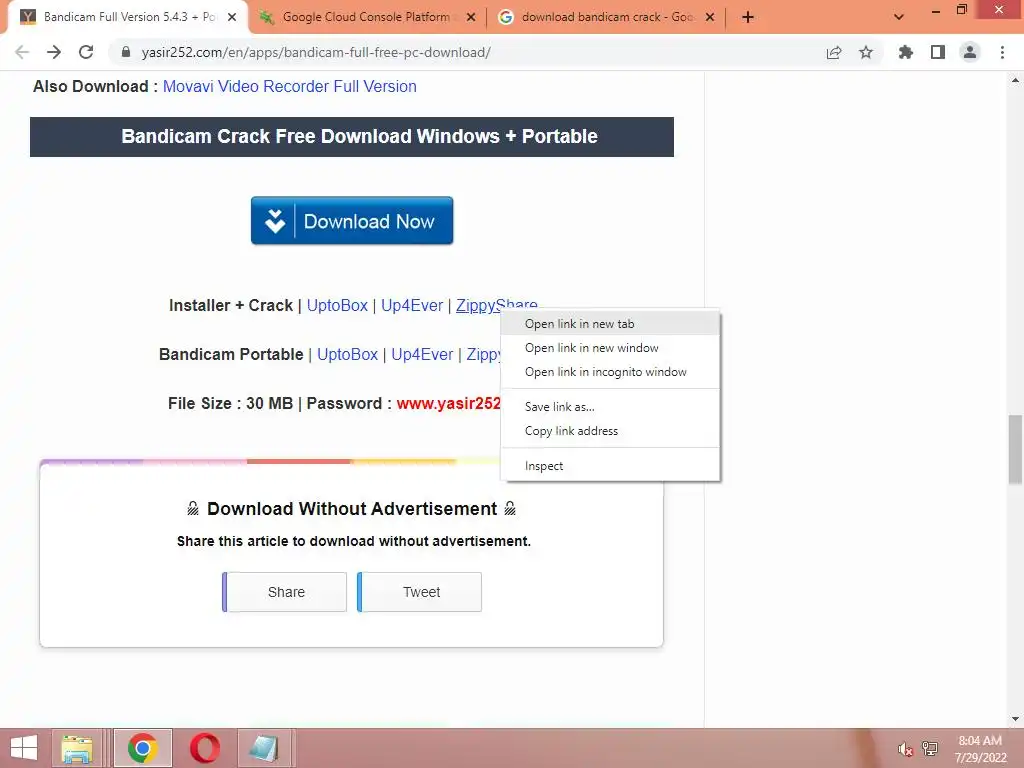
Task: Click the scrollbar up arrow
Action: coord(1015,80)
